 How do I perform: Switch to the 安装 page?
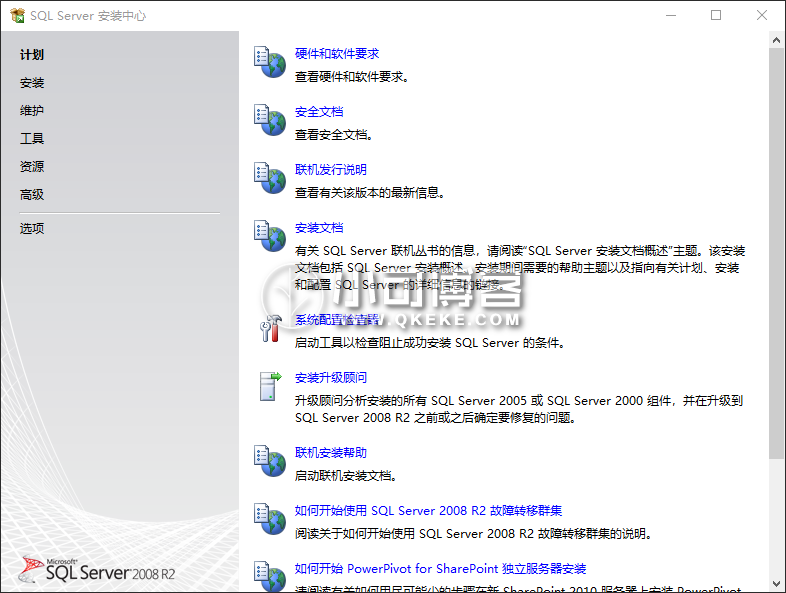point(32,83)
